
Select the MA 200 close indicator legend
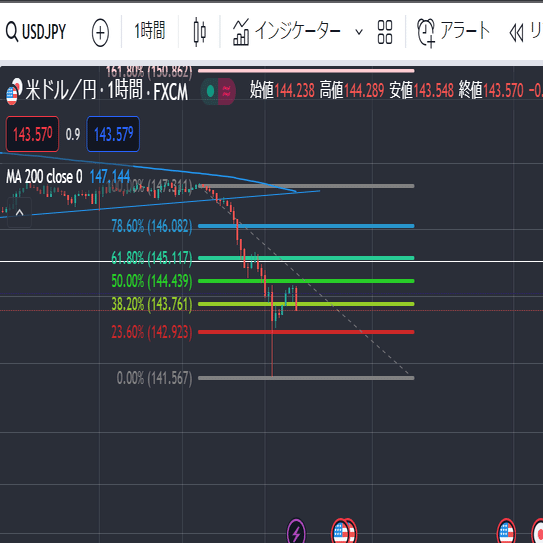click(44, 177)
